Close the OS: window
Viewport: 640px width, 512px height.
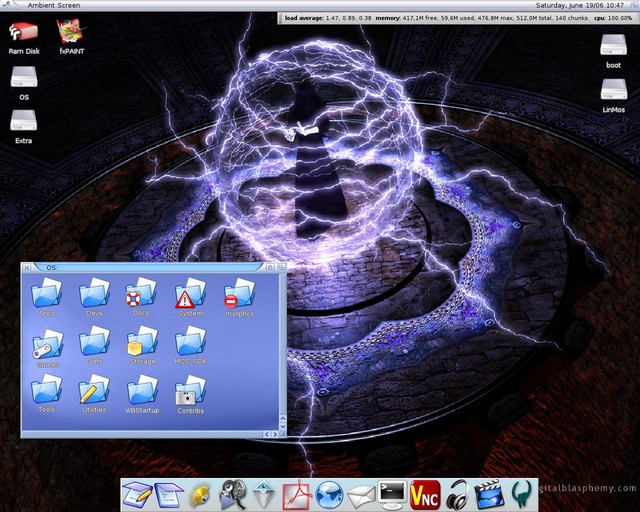click(27, 267)
